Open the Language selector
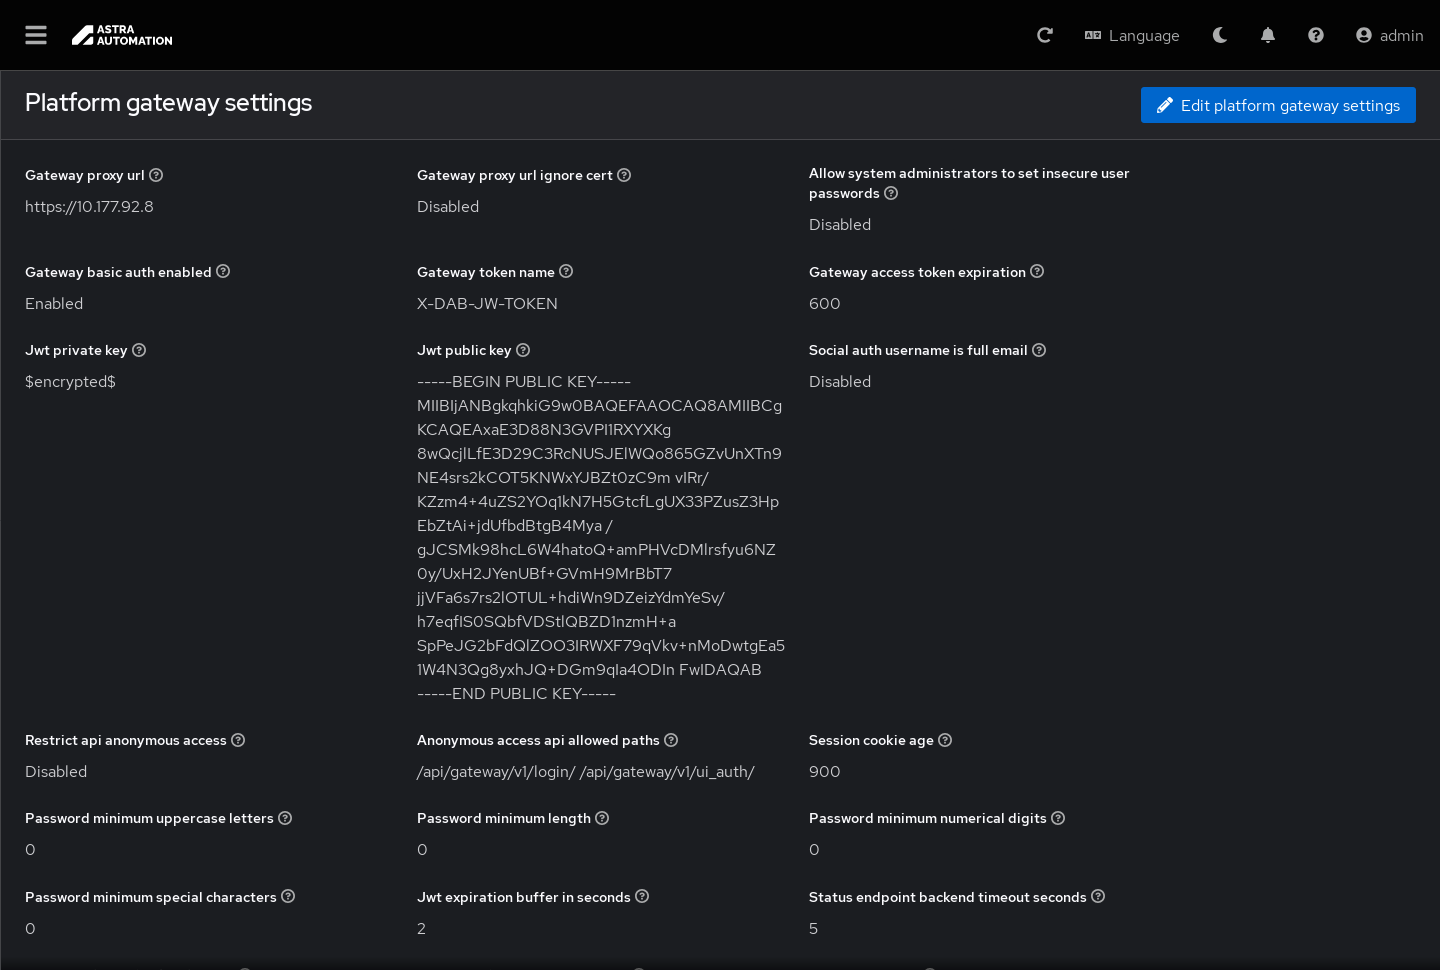This screenshot has height=970, width=1440. point(1132,35)
